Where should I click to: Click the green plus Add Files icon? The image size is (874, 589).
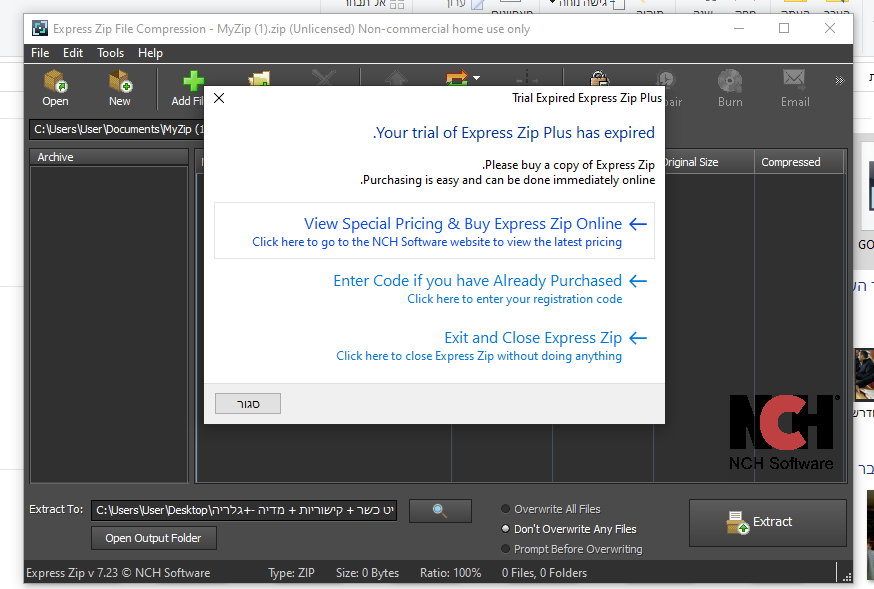(192, 81)
